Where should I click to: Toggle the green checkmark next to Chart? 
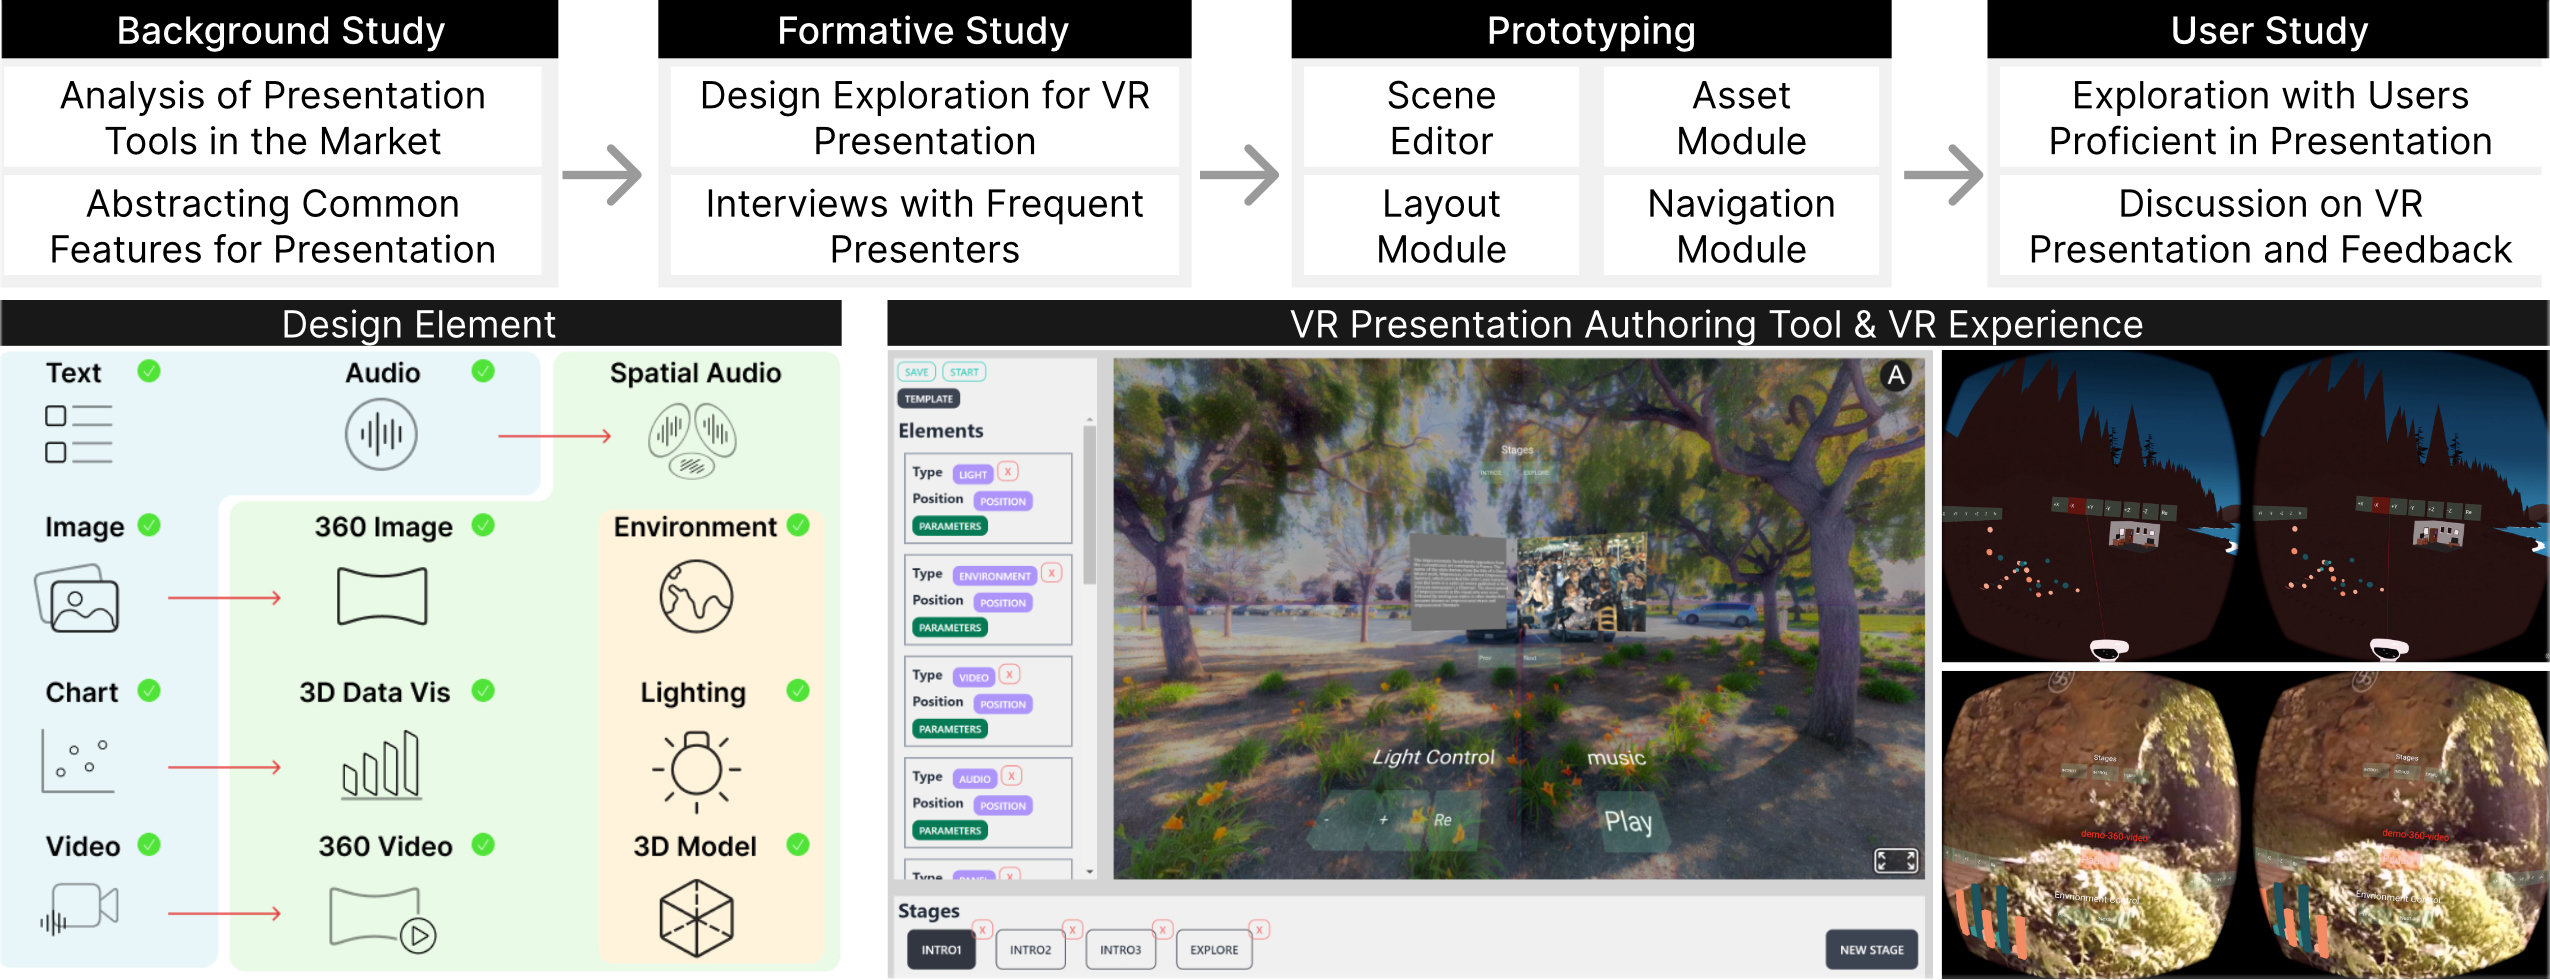point(149,691)
